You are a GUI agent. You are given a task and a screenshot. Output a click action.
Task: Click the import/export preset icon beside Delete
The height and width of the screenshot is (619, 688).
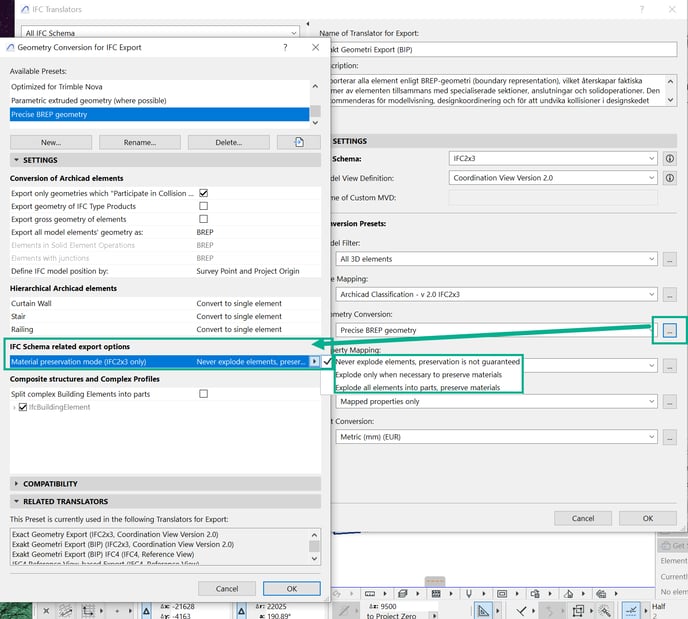tap(299, 142)
